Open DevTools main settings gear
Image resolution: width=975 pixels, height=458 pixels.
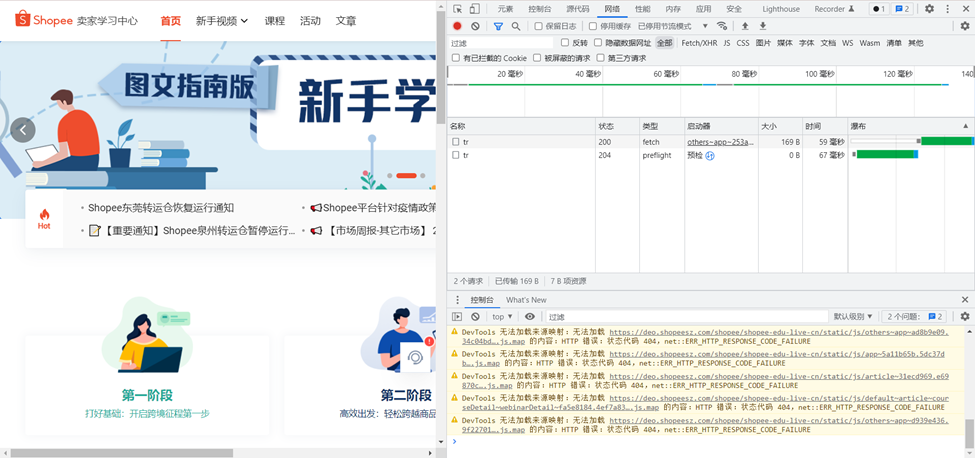coord(929,9)
